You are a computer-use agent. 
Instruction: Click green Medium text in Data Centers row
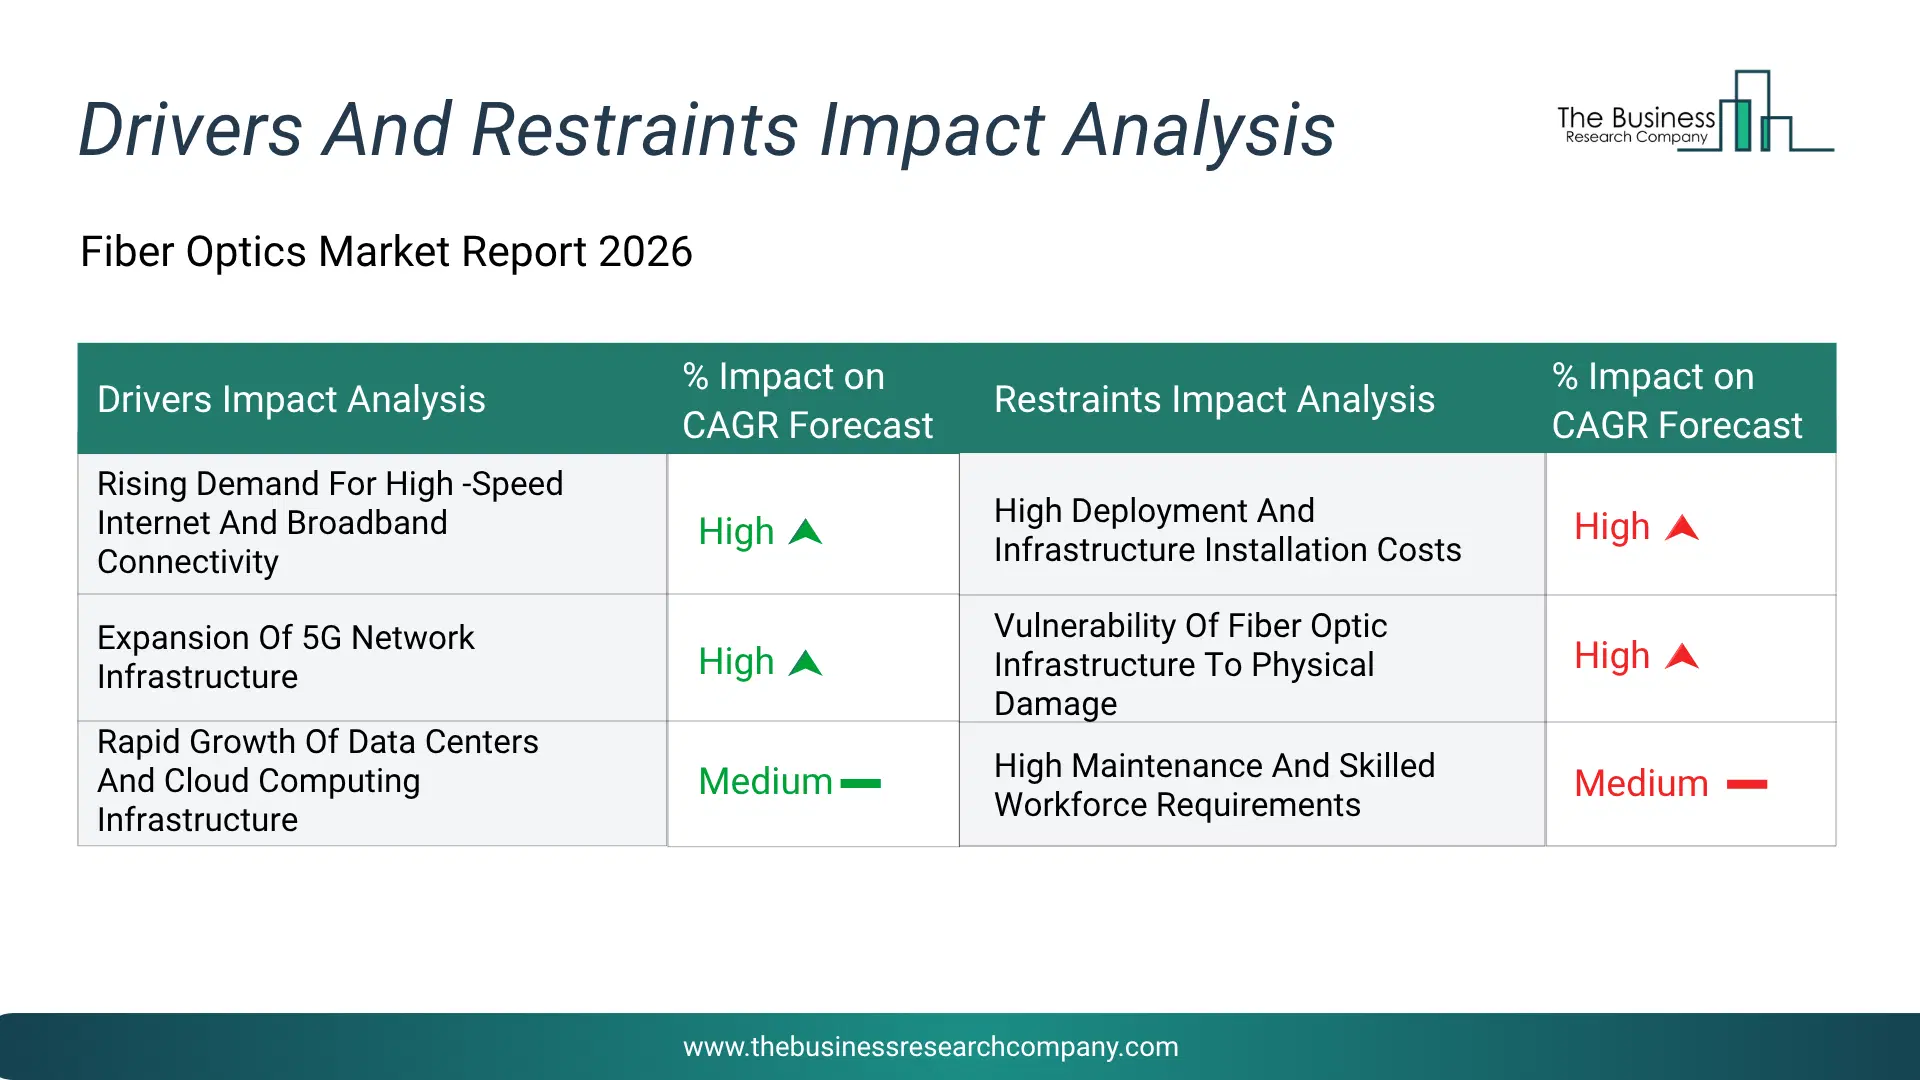click(x=765, y=782)
